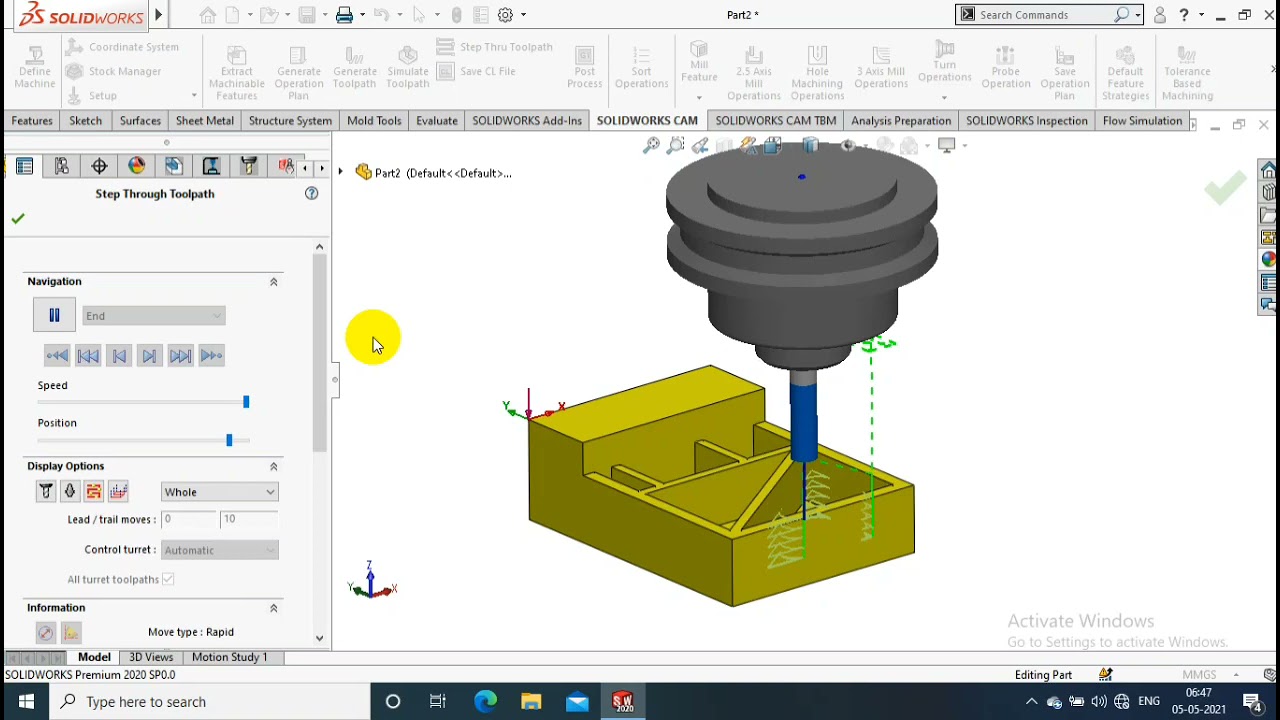Toggle tool holder display icon
Viewport: 1280px width, 720px height.
(x=70, y=491)
